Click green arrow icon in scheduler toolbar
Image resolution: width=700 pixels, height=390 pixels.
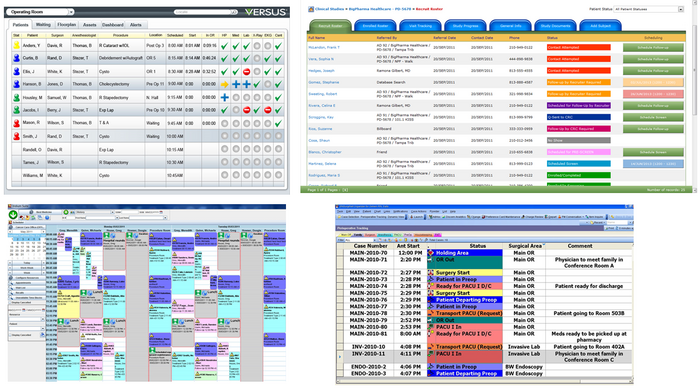13,215
